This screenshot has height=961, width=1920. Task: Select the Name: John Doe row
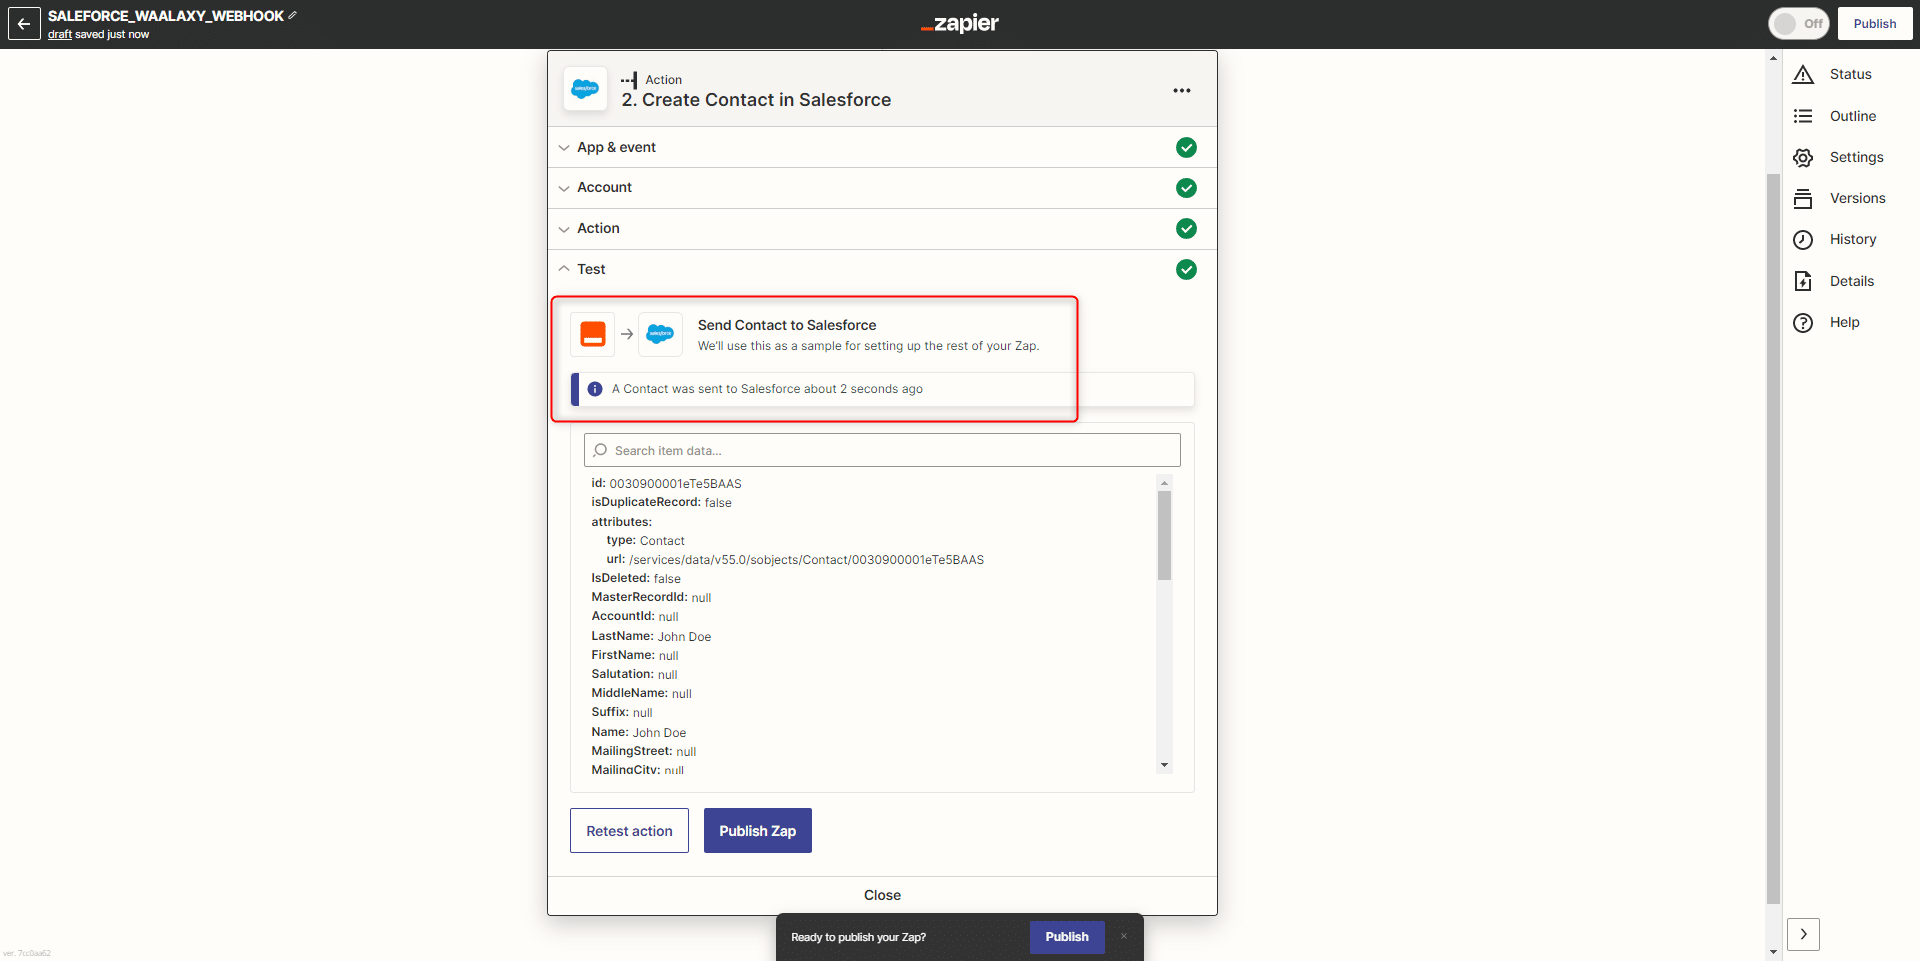[638, 732]
